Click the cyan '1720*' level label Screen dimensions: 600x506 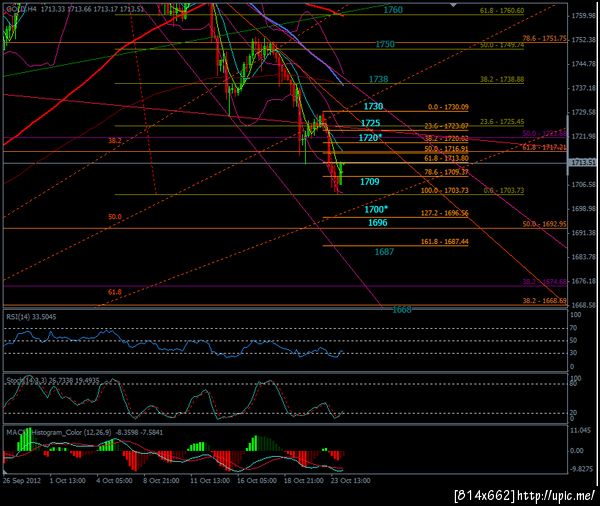370,138
